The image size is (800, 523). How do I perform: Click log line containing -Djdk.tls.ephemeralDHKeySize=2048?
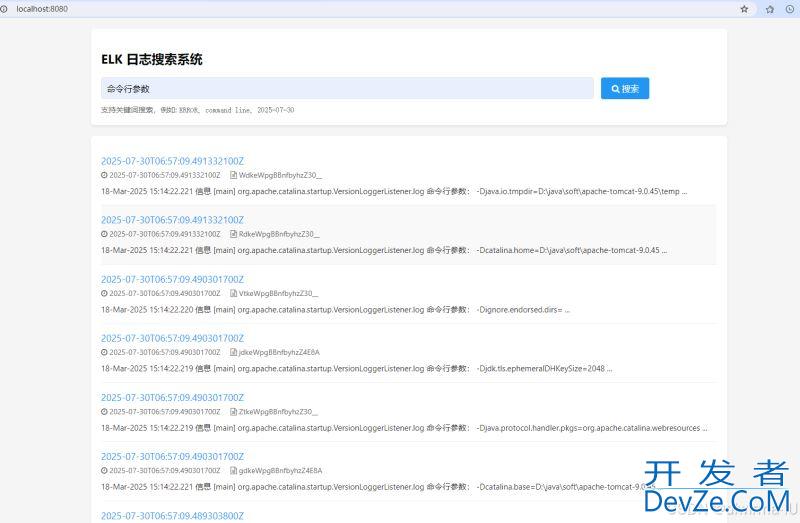(357, 368)
